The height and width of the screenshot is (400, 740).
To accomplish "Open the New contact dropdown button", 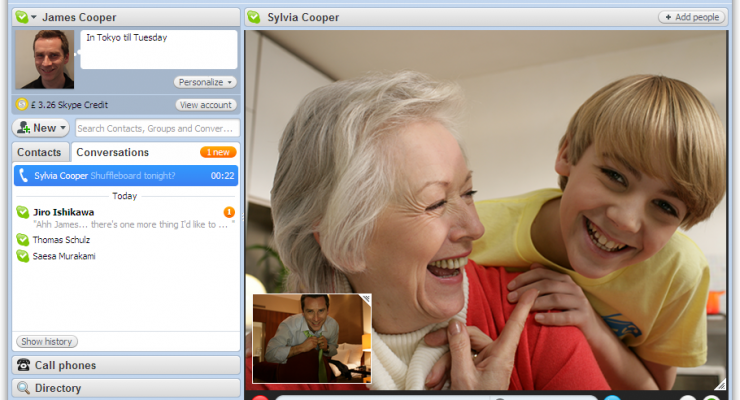I will tap(40, 128).
